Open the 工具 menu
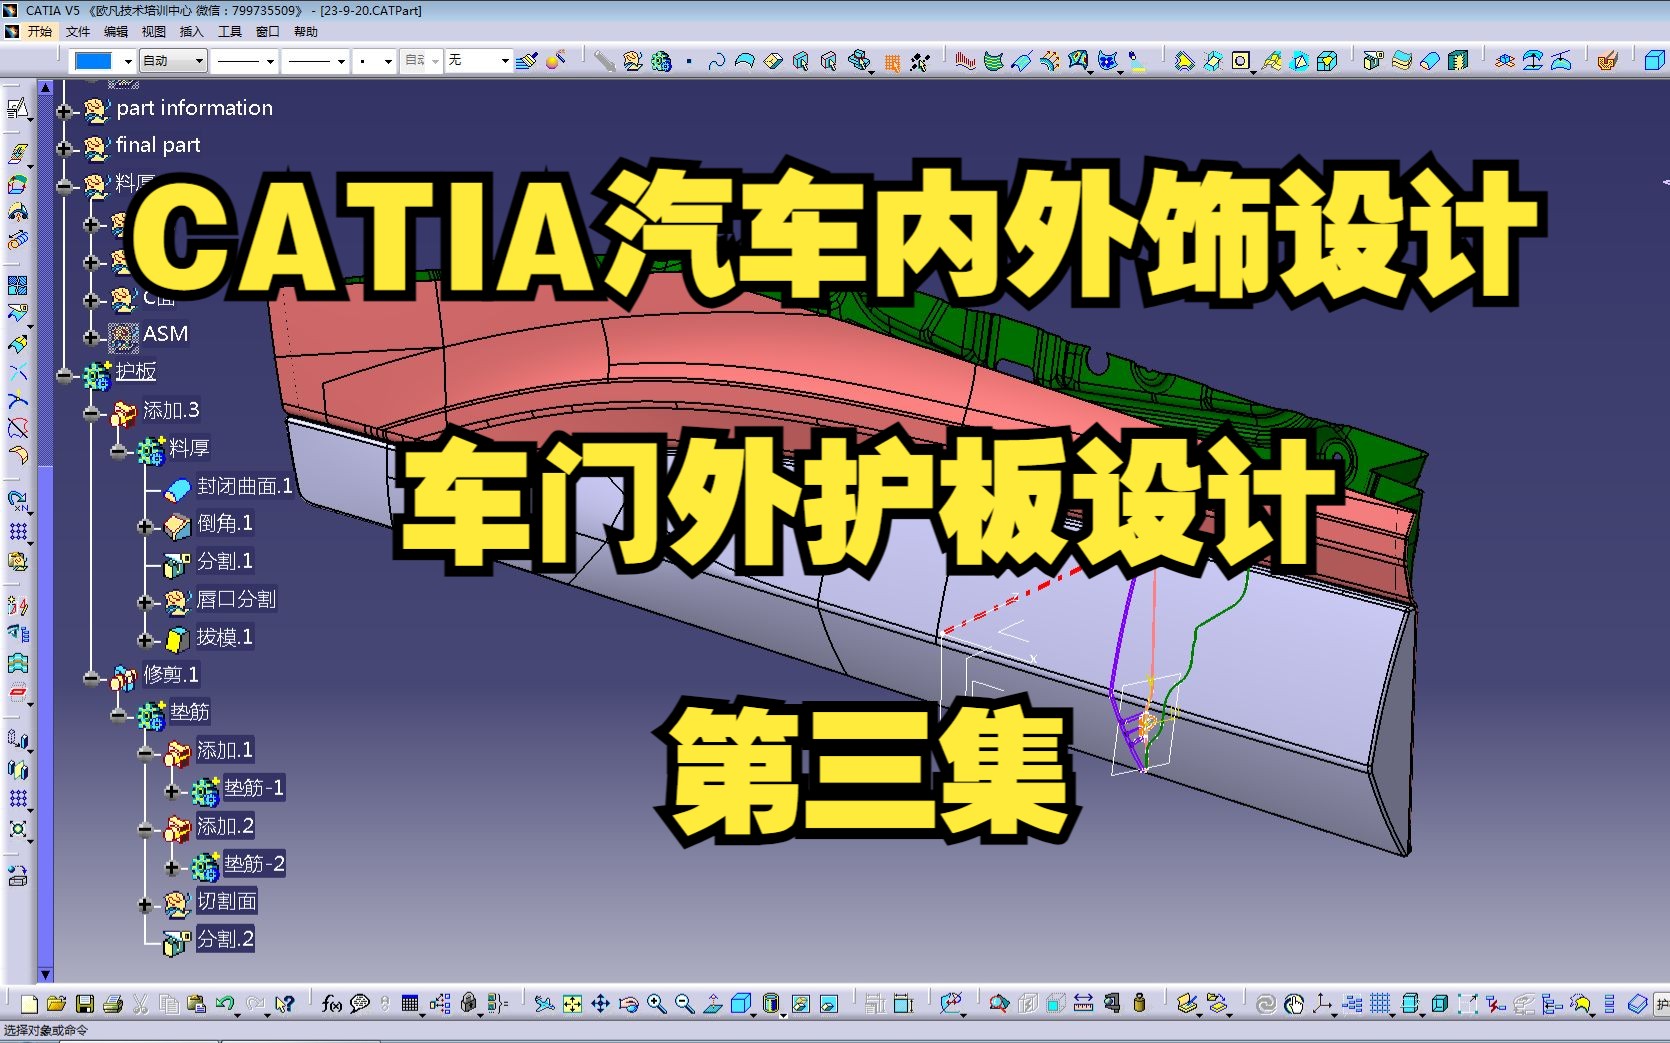This screenshot has width=1670, height=1043. pyautogui.click(x=231, y=31)
